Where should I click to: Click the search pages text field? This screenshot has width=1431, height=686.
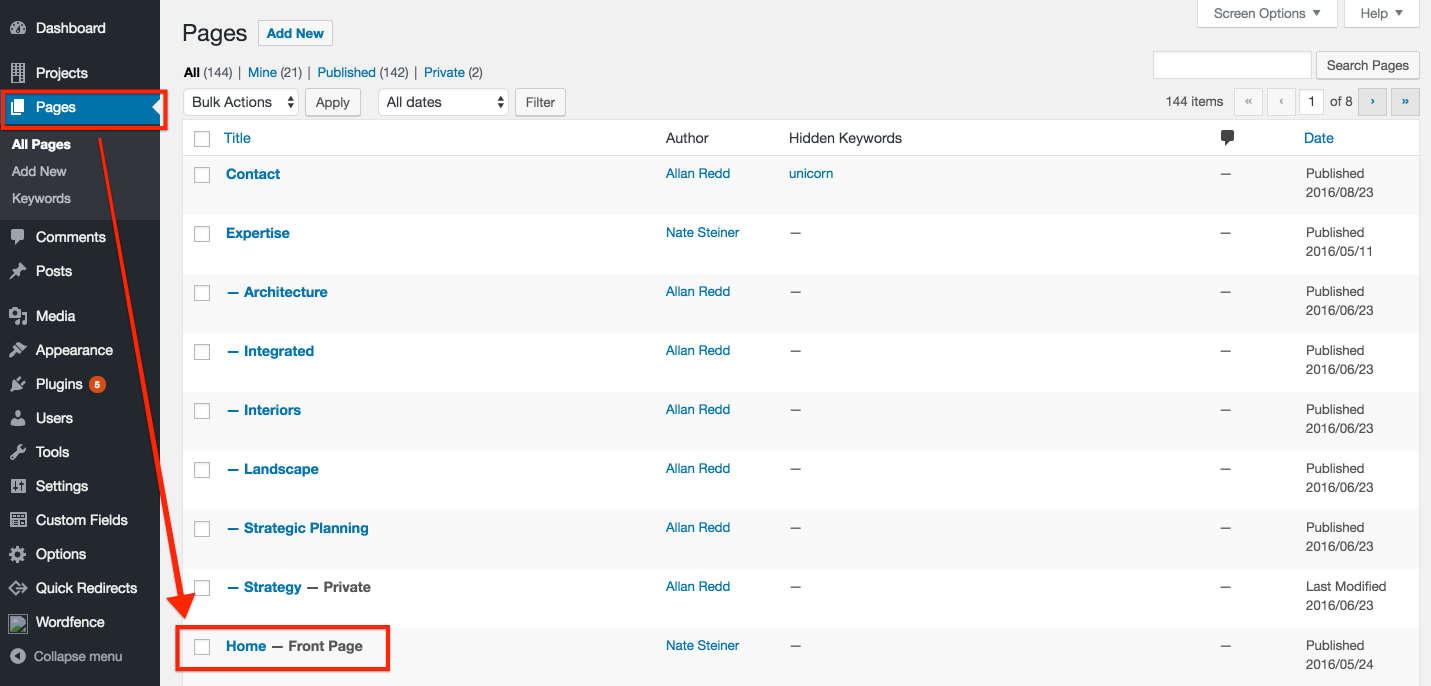pos(1231,65)
